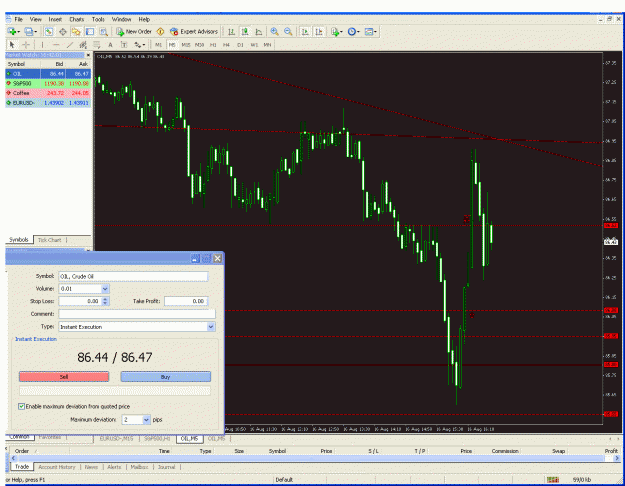
Task: Switch to M15 timeframe
Action: coord(186,45)
